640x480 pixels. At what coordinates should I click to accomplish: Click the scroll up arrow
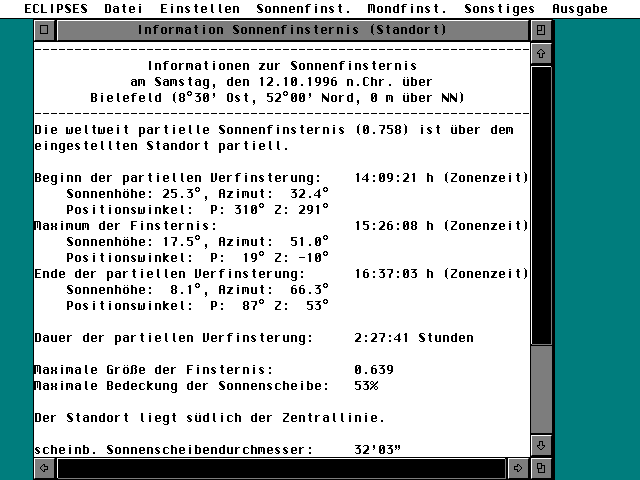(x=541, y=52)
